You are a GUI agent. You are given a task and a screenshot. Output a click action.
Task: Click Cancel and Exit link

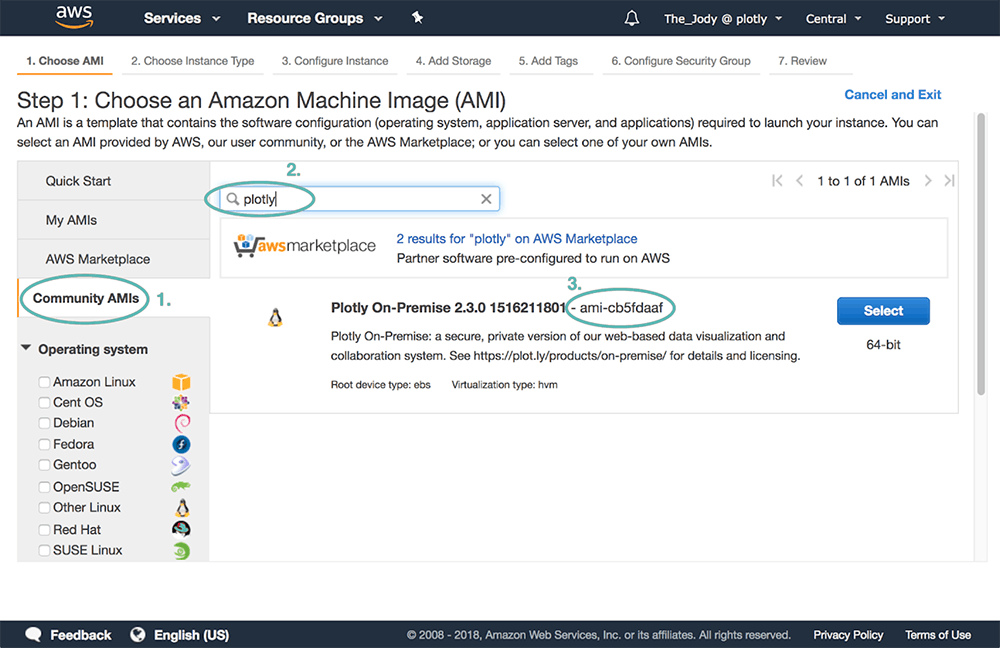[892, 95]
